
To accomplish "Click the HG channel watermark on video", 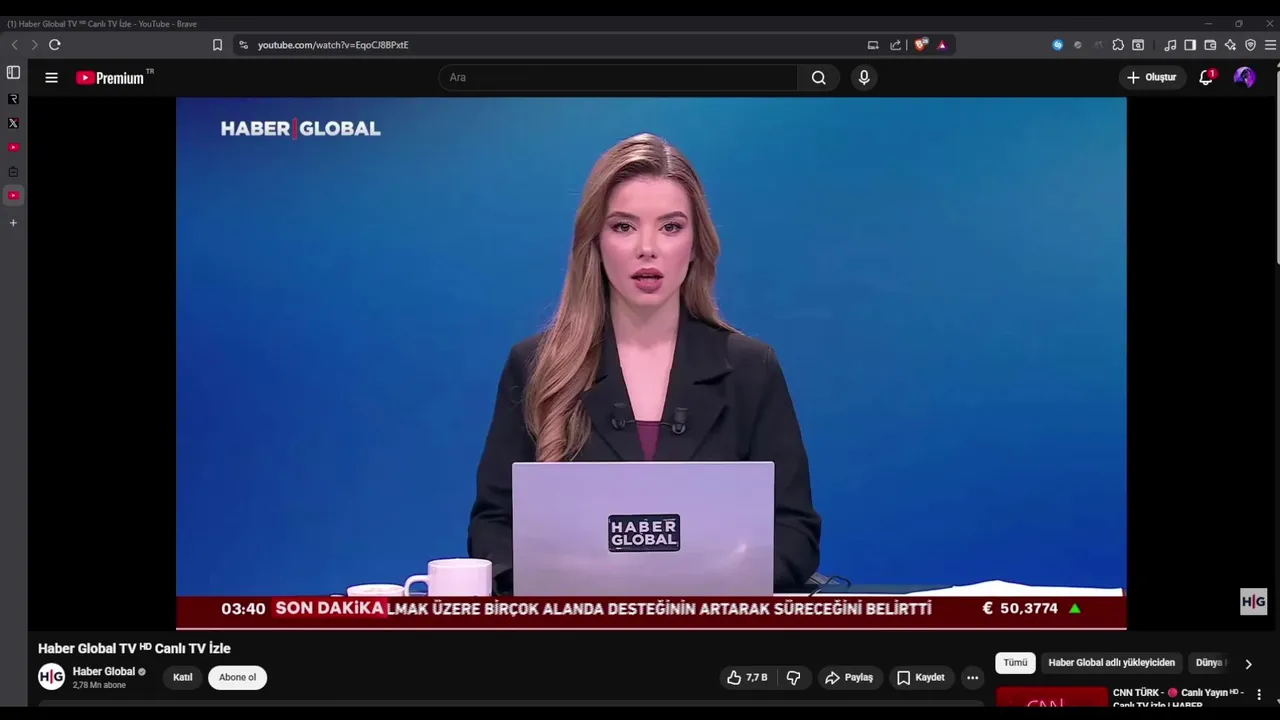I will point(1253,601).
